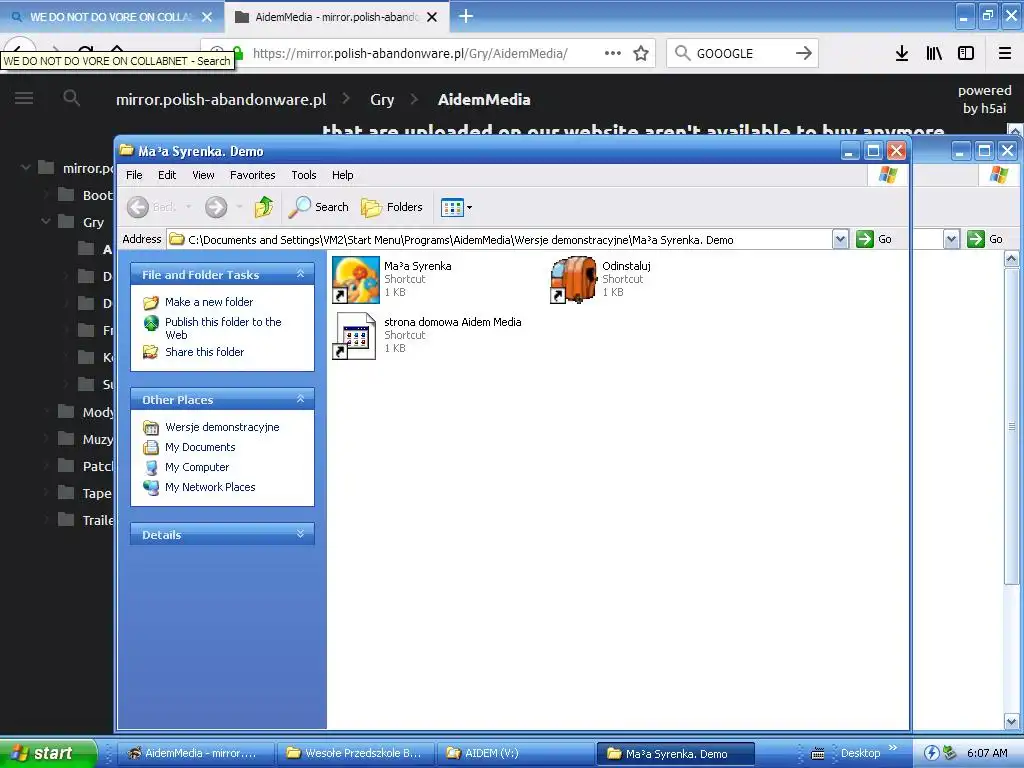The height and width of the screenshot is (768, 1024).
Task: Click the browser URL address field
Action: point(410,54)
